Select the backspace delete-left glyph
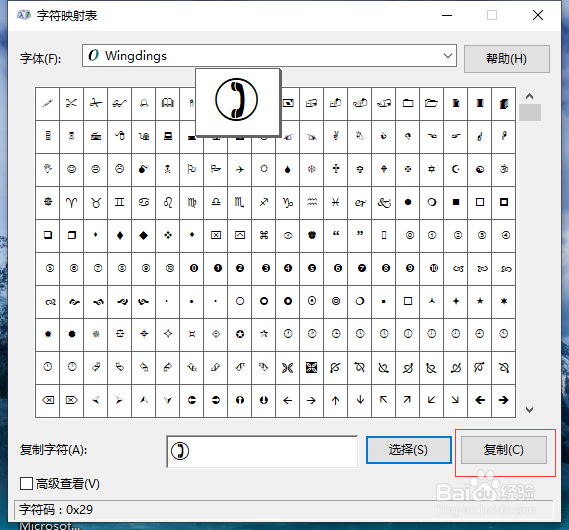The image size is (569, 530). (48, 401)
